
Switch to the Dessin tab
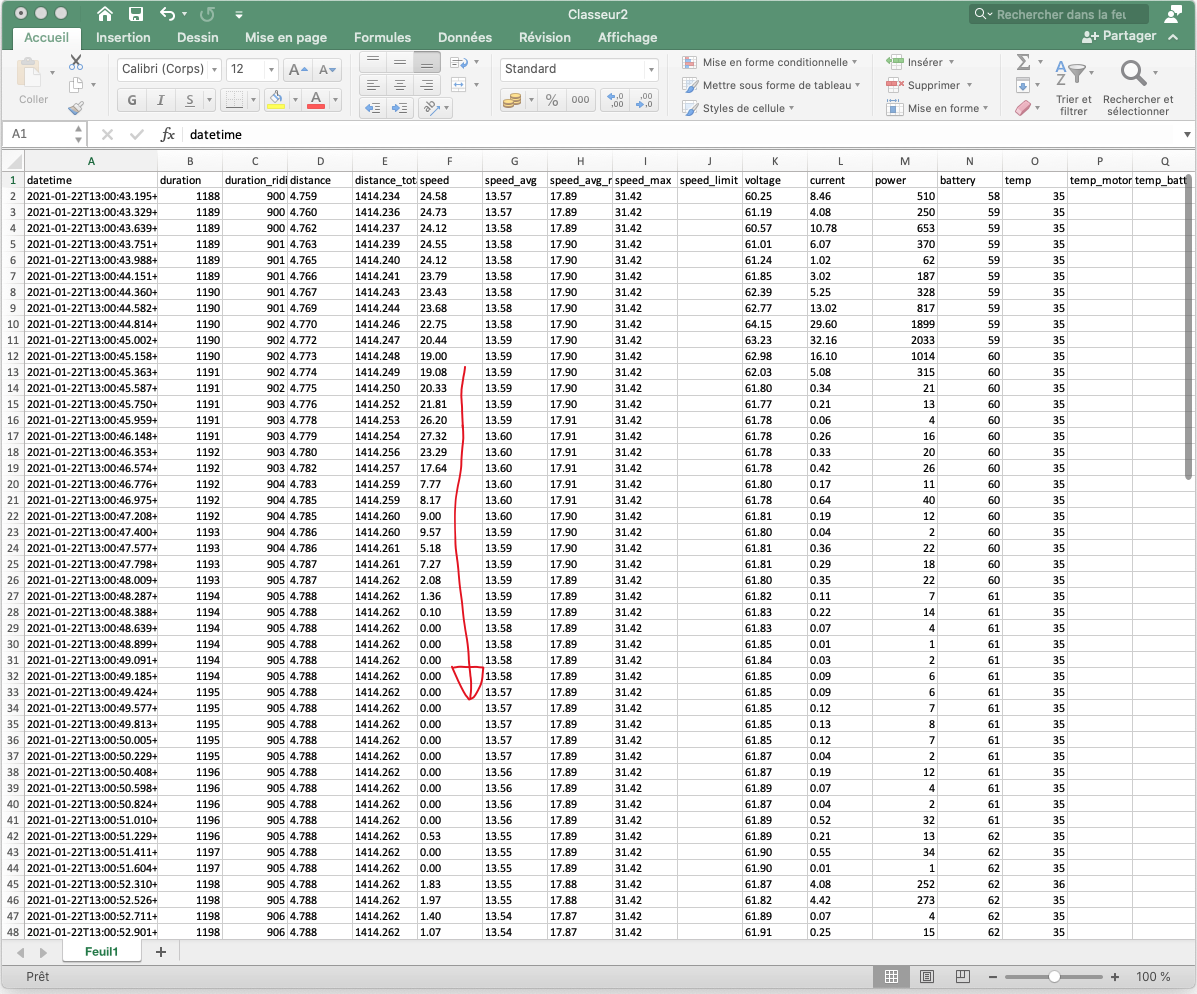tap(198, 37)
